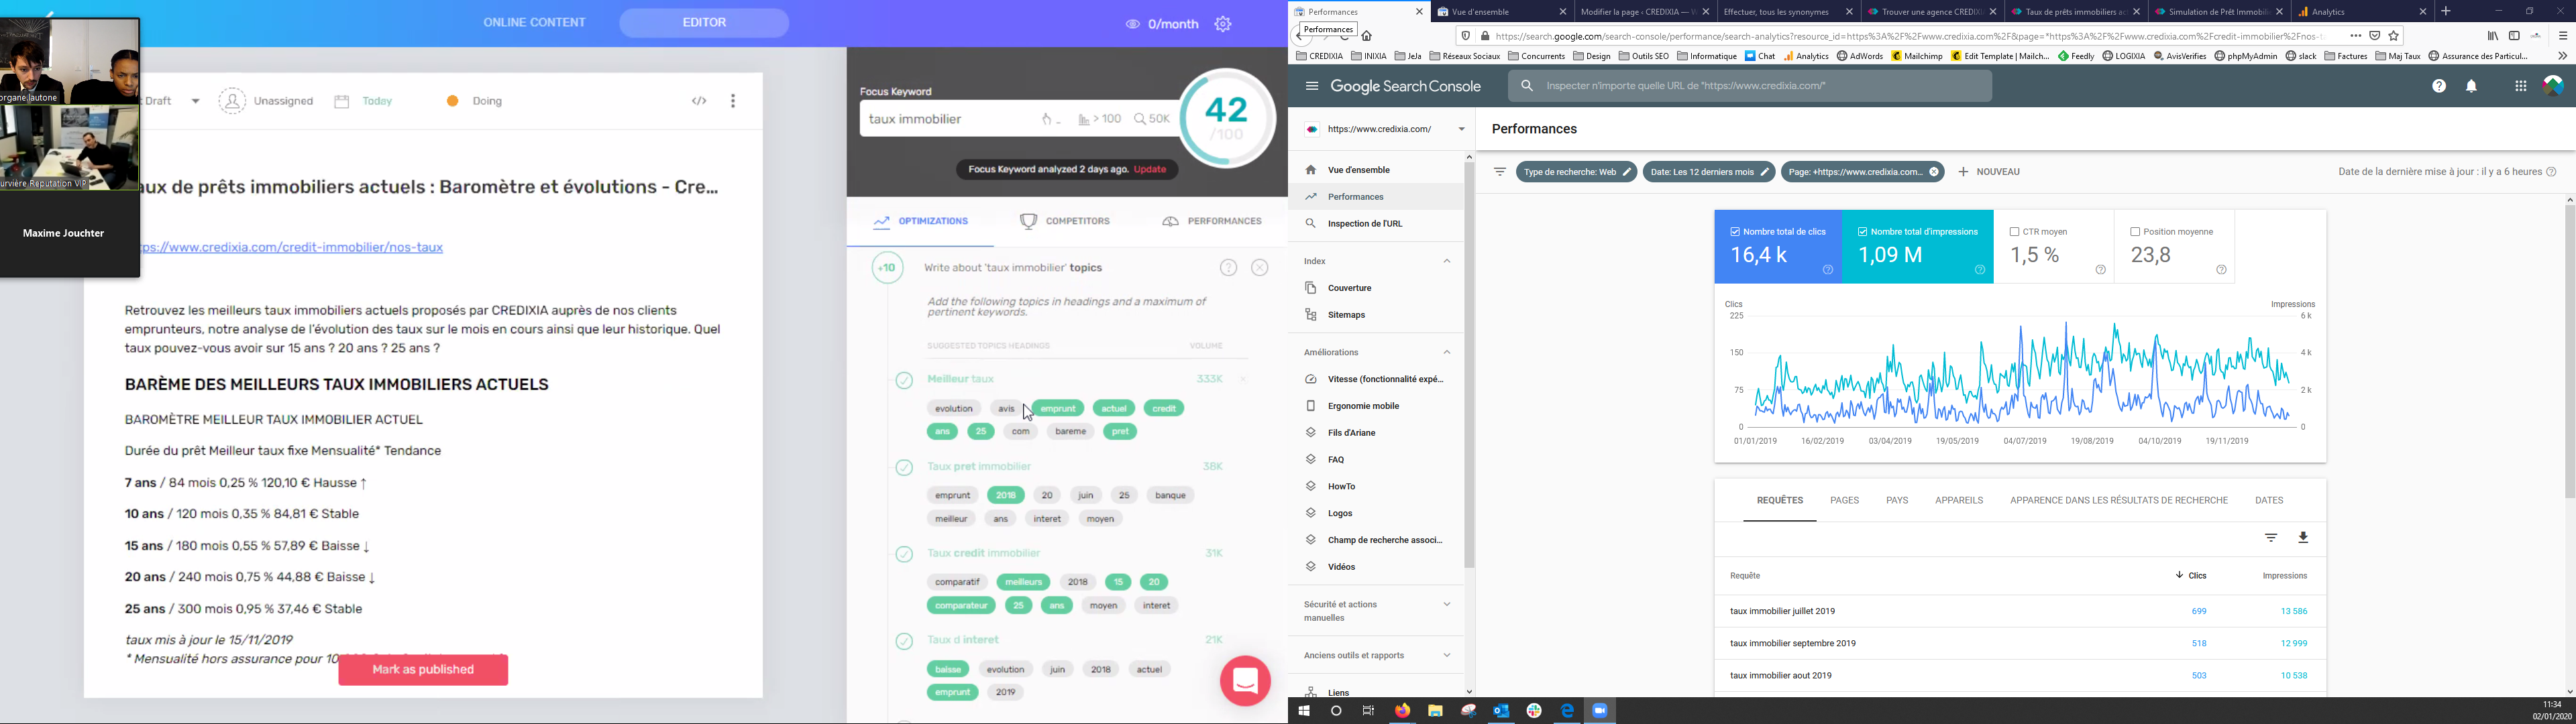Click the URL inspection search field
The image size is (2576, 724).
point(1750,87)
